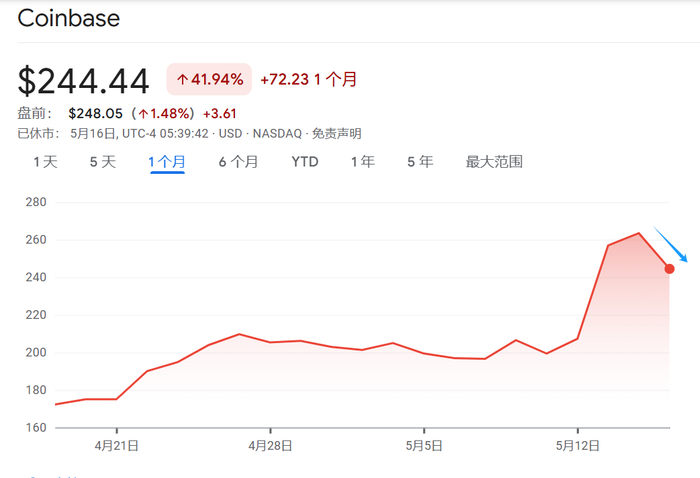Click the 4月21日 date axis label
Viewport: 700px width, 478px height.
click(118, 446)
